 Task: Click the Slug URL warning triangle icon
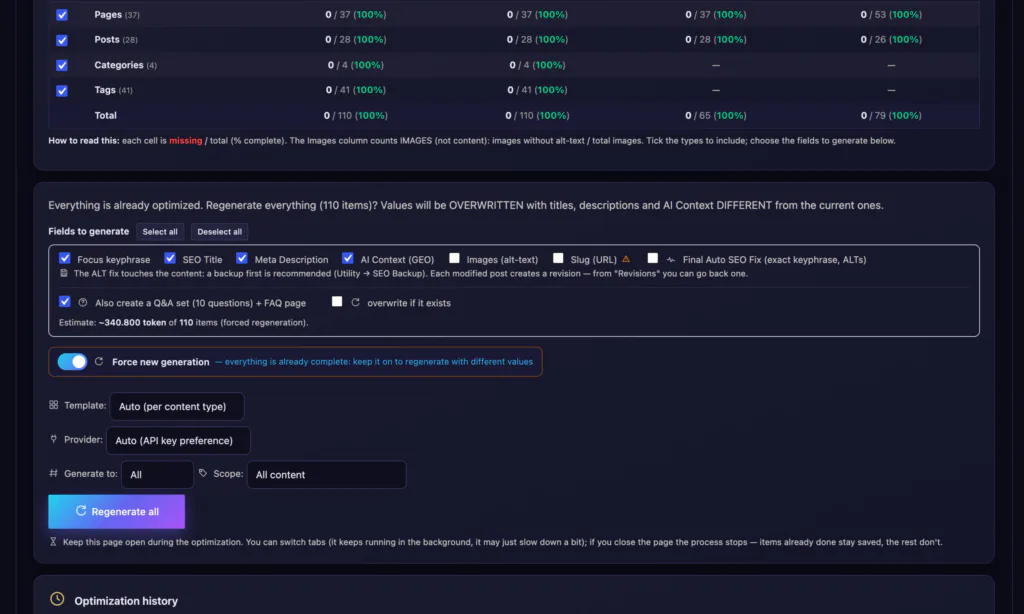(x=626, y=259)
